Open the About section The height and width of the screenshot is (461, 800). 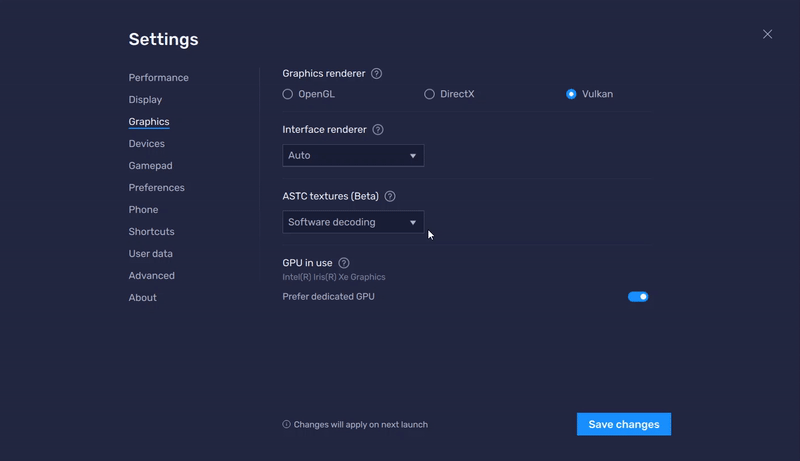(x=142, y=298)
